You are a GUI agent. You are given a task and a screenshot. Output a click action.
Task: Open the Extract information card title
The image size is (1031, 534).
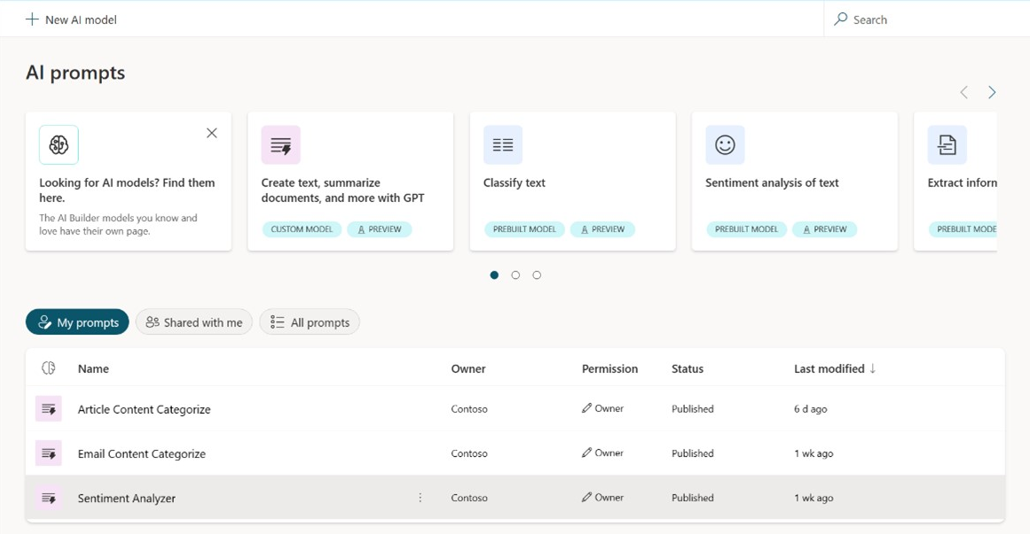(x=962, y=183)
